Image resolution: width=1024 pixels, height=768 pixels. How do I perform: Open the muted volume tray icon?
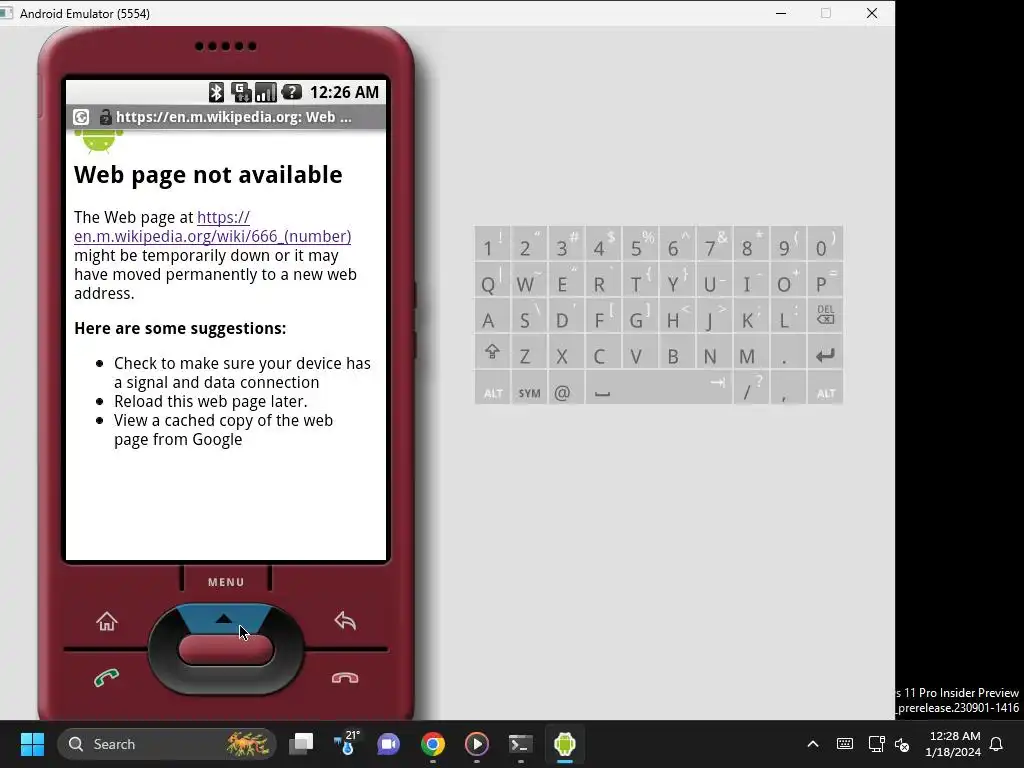pyautogui.click(x=902, y=744)
